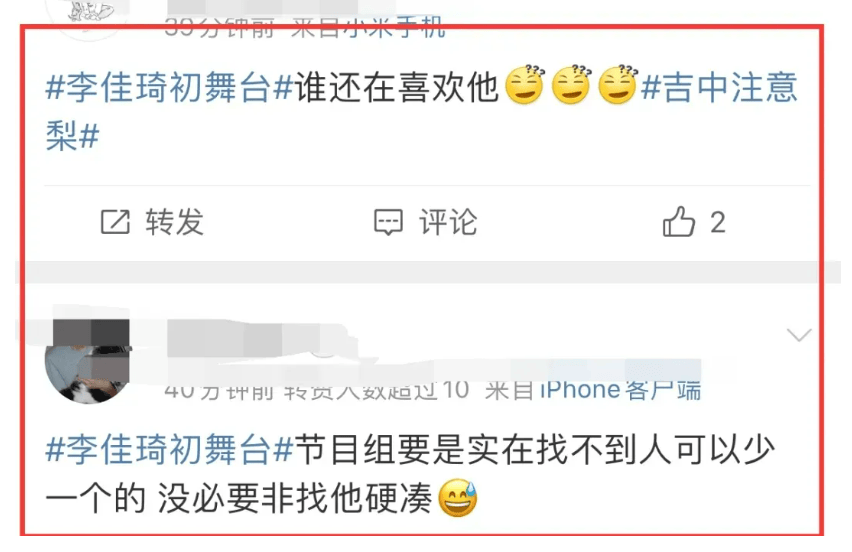Open the post text 节目组要是实在找不到人

[484, 450]
